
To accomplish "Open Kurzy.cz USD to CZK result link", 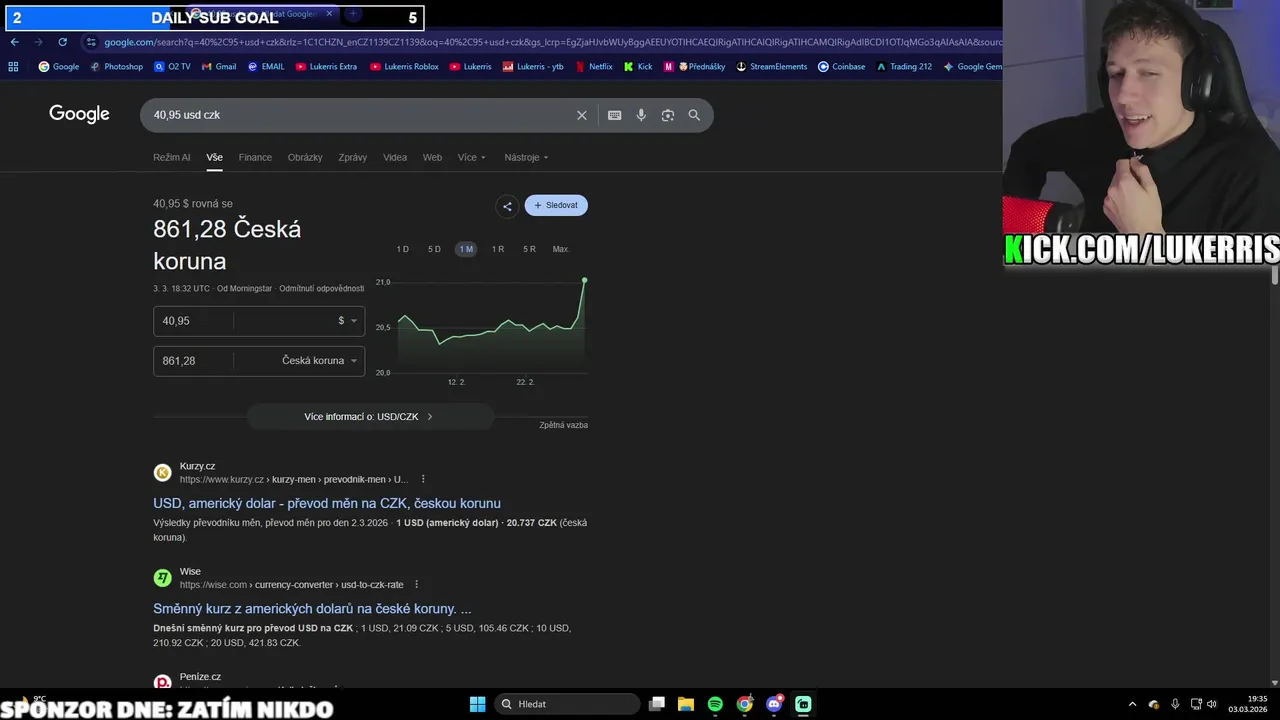I will pyautogui.click(x=327, y=503).
